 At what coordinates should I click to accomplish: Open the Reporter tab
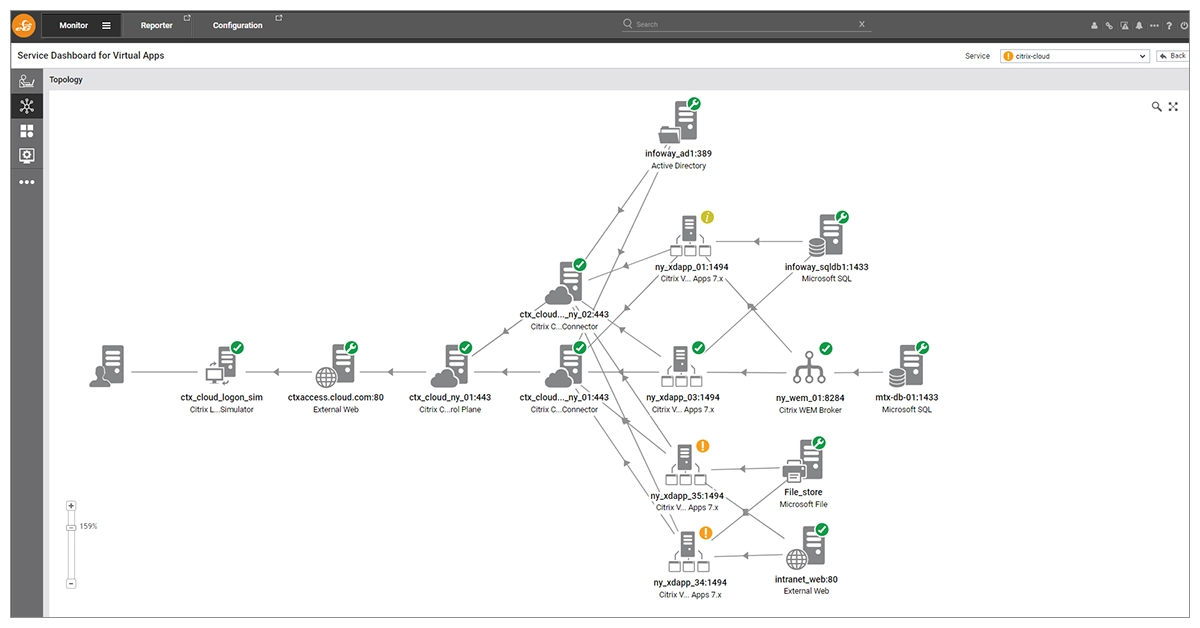(156, 26)
